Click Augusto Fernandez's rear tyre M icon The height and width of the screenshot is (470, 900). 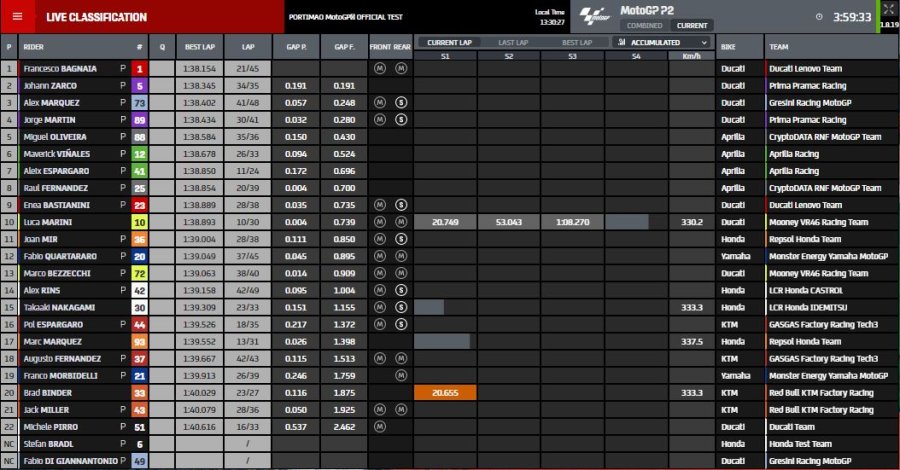tap(401, 359)
